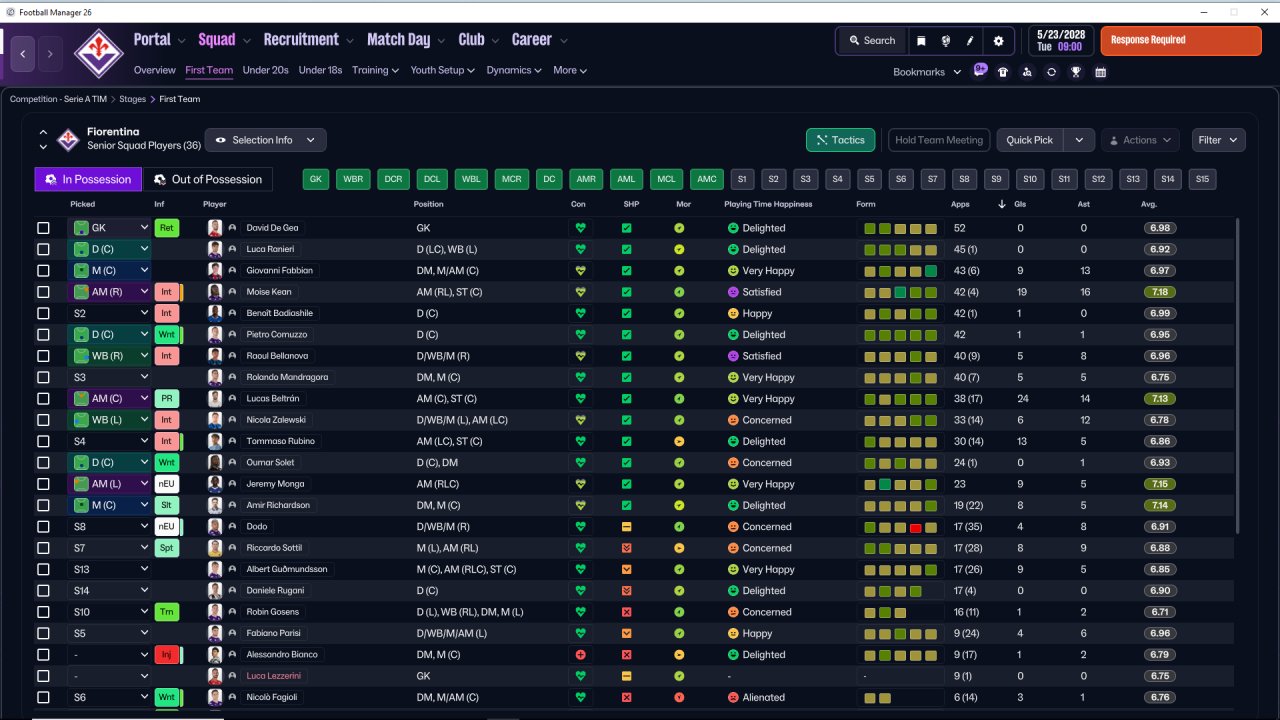Click the Fiorentina club crest in header

pyautogui.click(x=101, y=52)
